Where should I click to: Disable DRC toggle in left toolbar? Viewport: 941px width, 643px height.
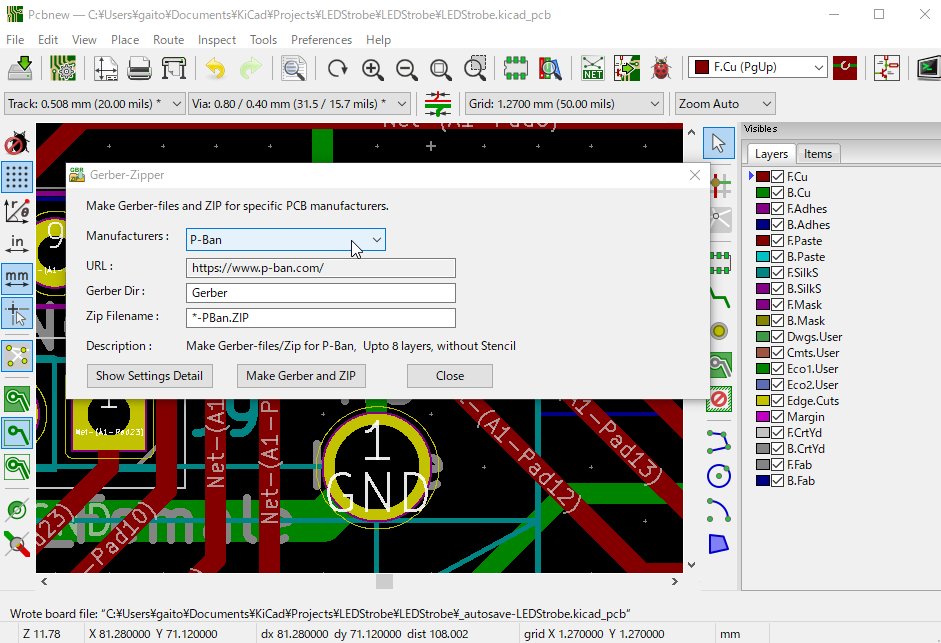17,143
